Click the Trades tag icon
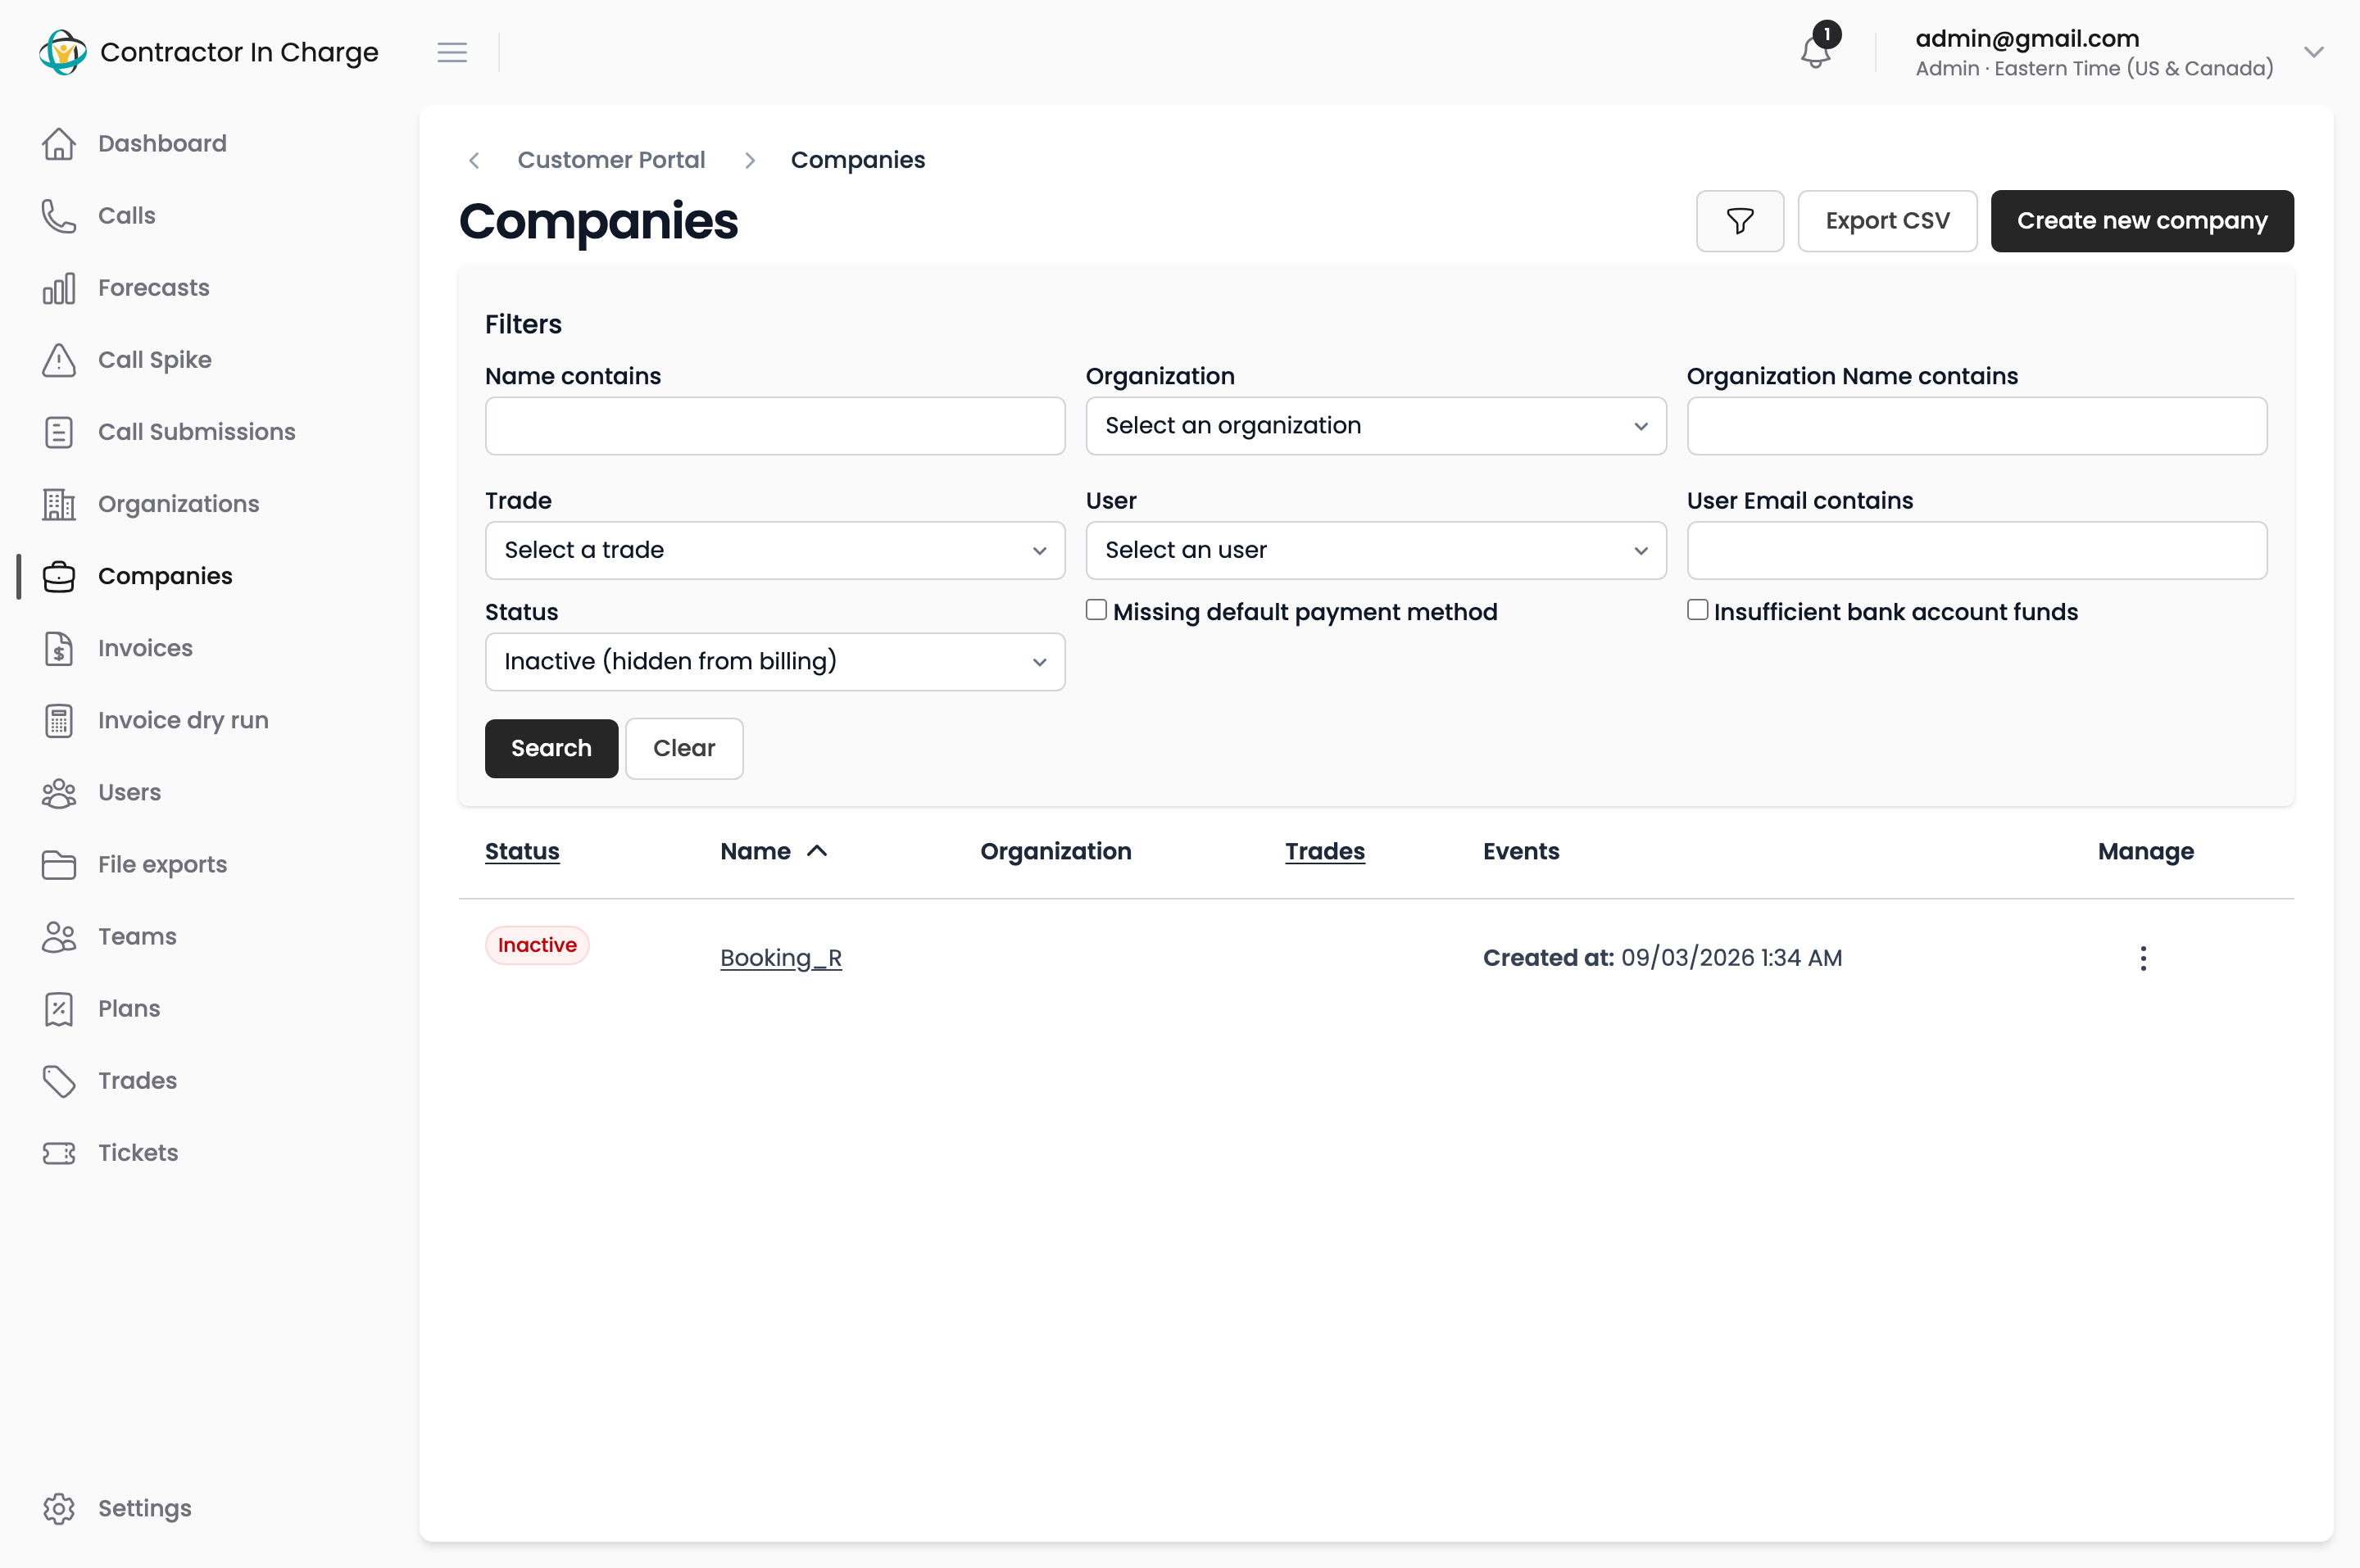This screenshot has height=1568, width=2360. click(59, 1080)
